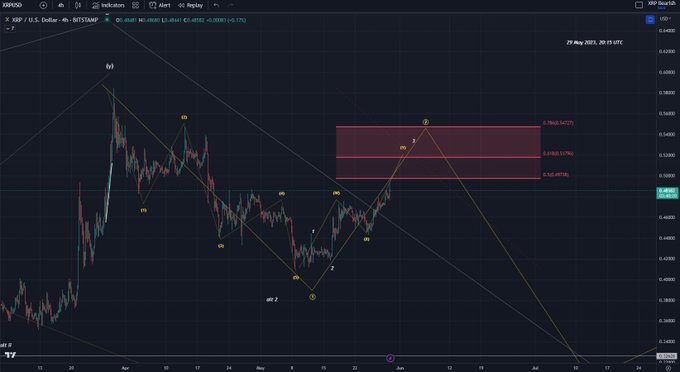680x372 pixels.
Task: Select the 29 May 2023, 20:15 UTC label
Action: point(594,42)
